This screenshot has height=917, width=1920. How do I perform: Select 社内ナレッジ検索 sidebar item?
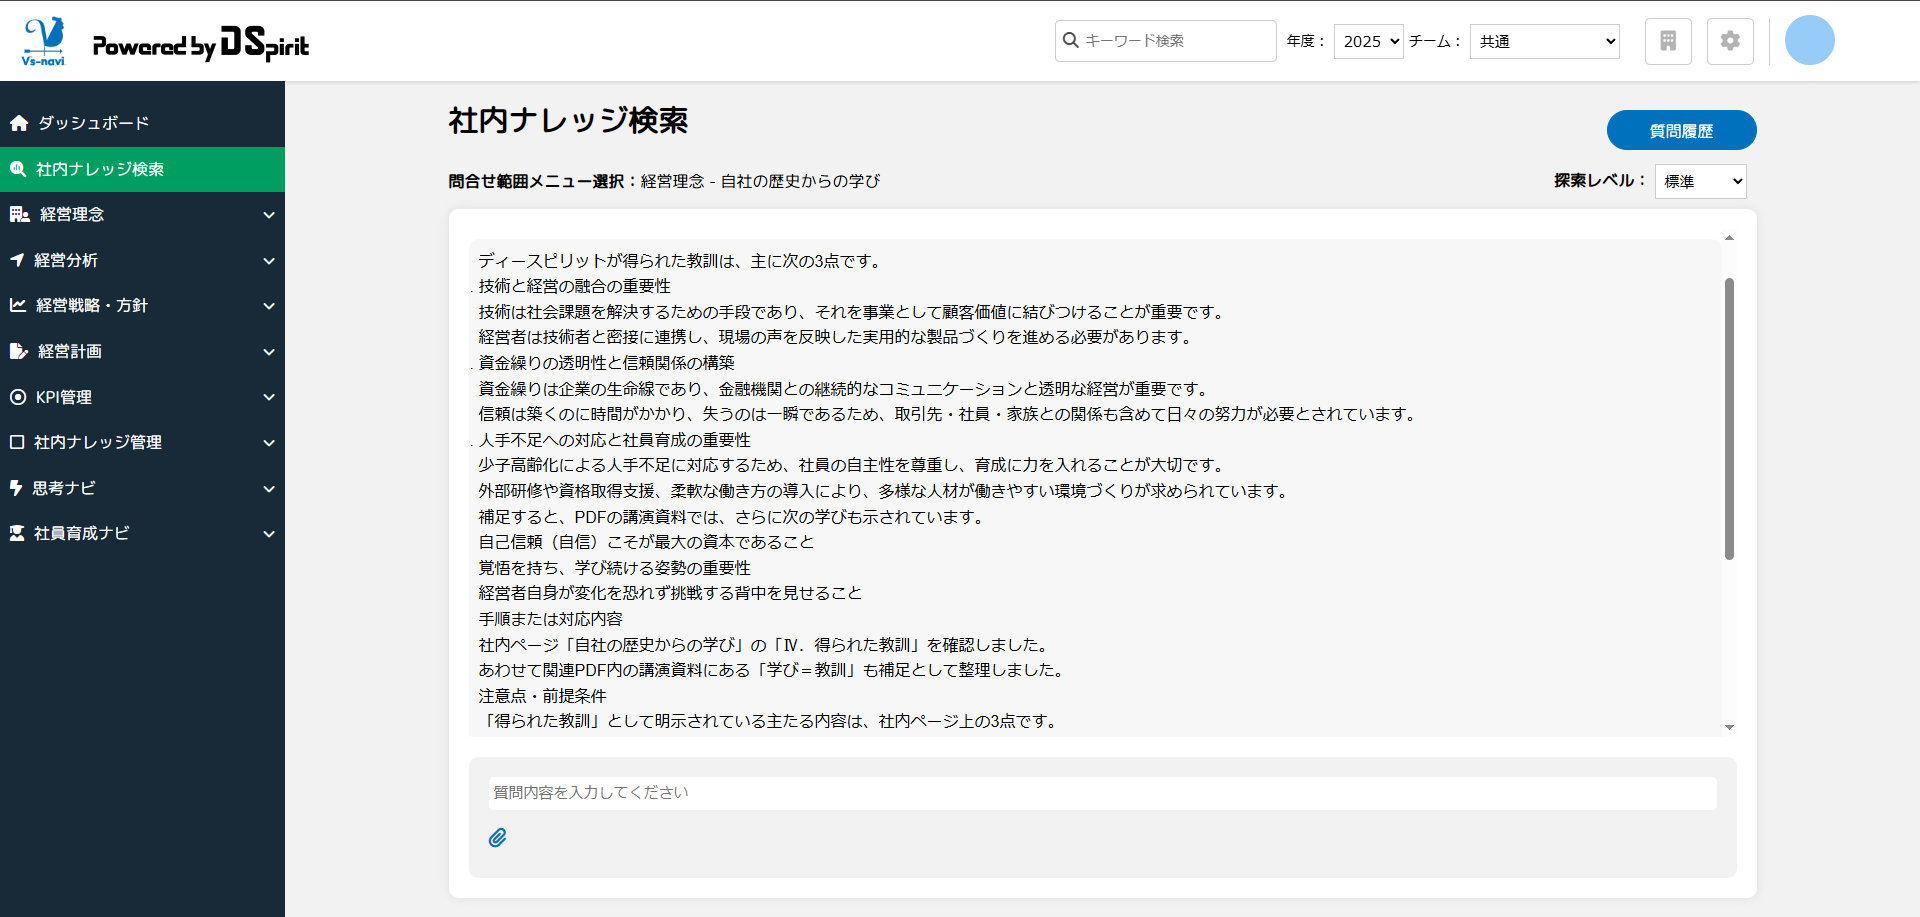tap(142, 169)
